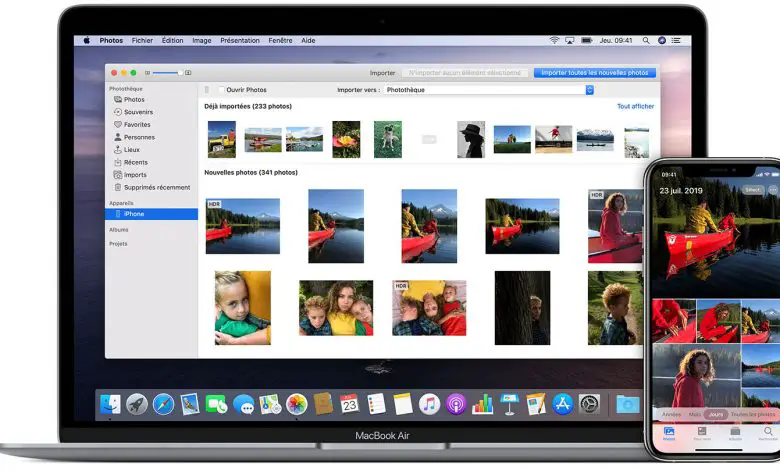The image size is (780, 470).
Task: Switch to Années view on the iPhone
Action: [x=672, y=414]
